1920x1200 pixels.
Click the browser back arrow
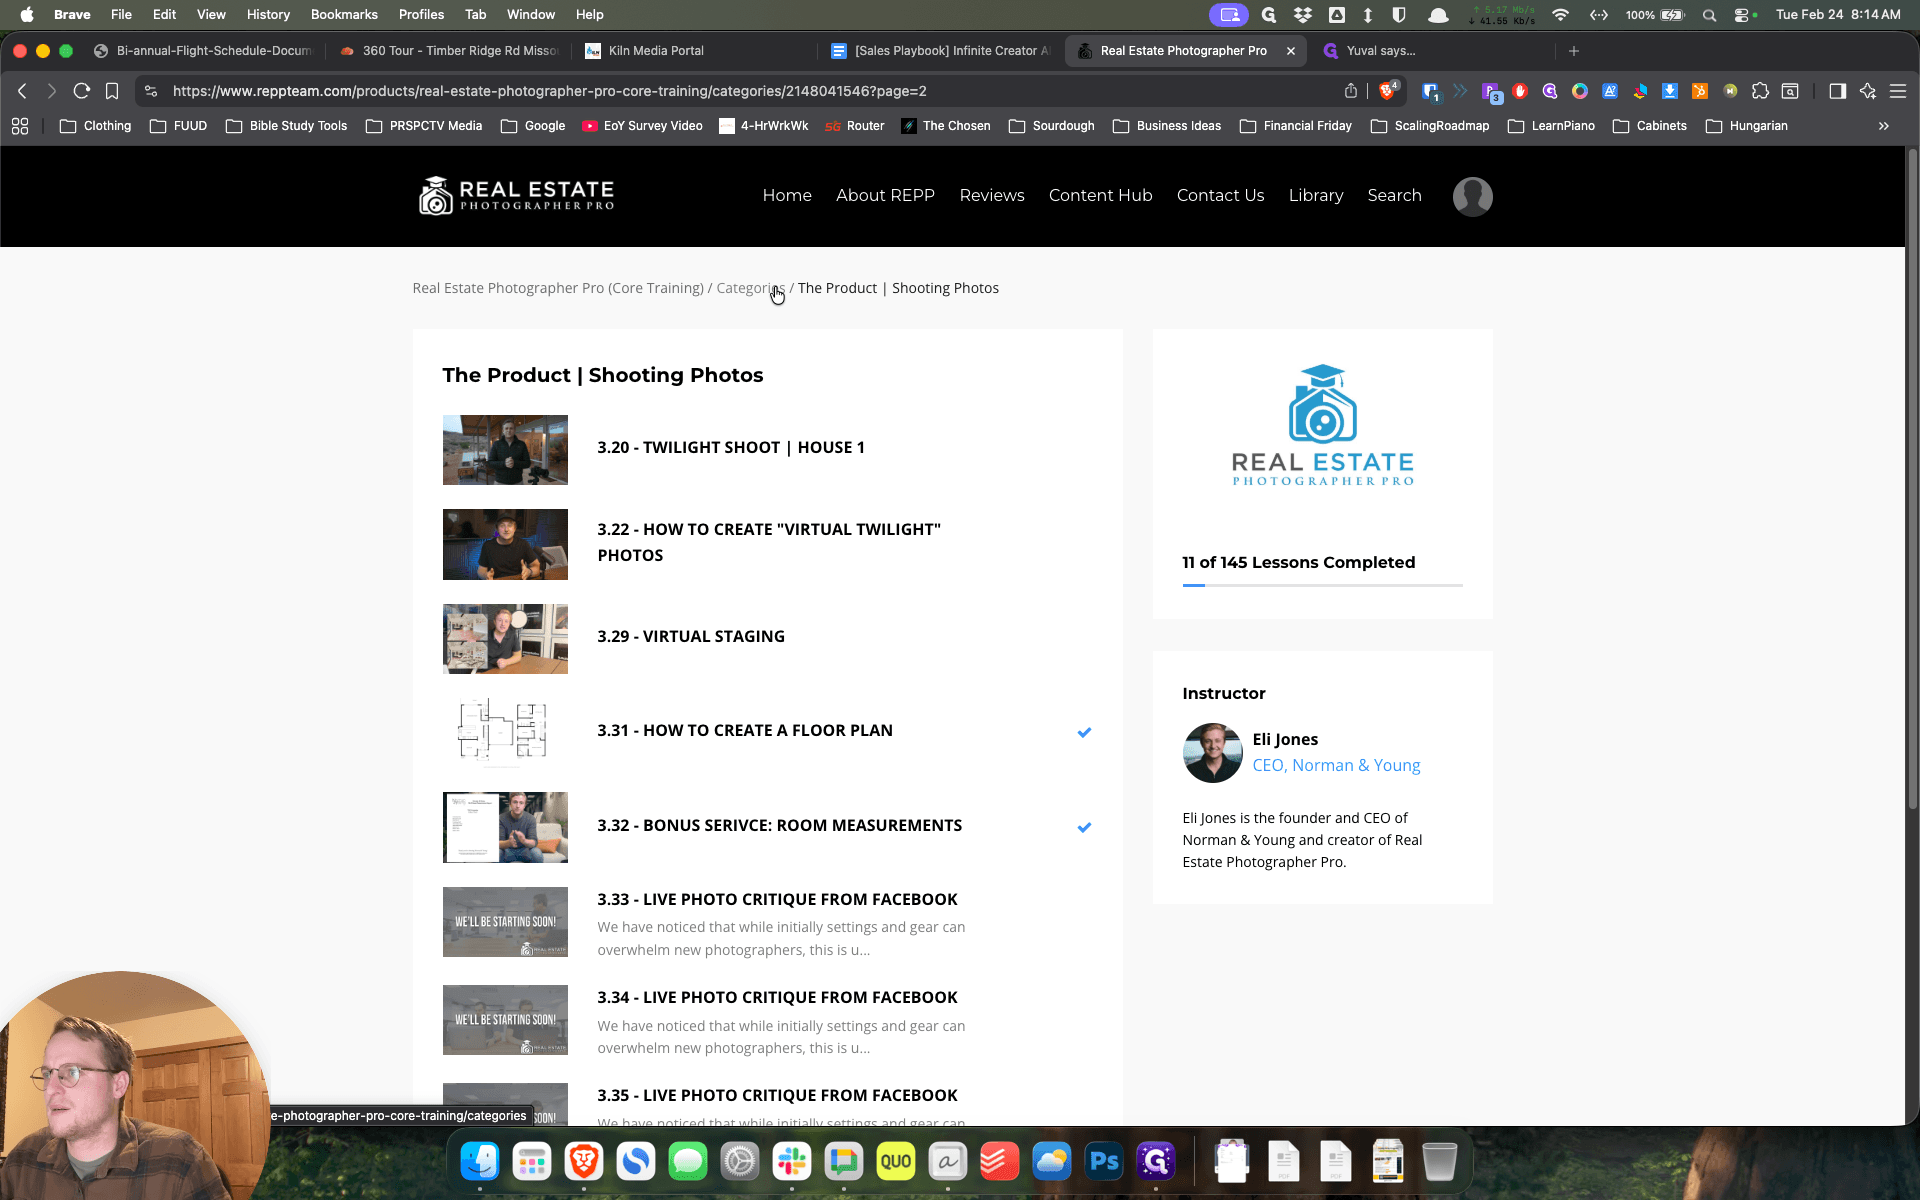22,91
